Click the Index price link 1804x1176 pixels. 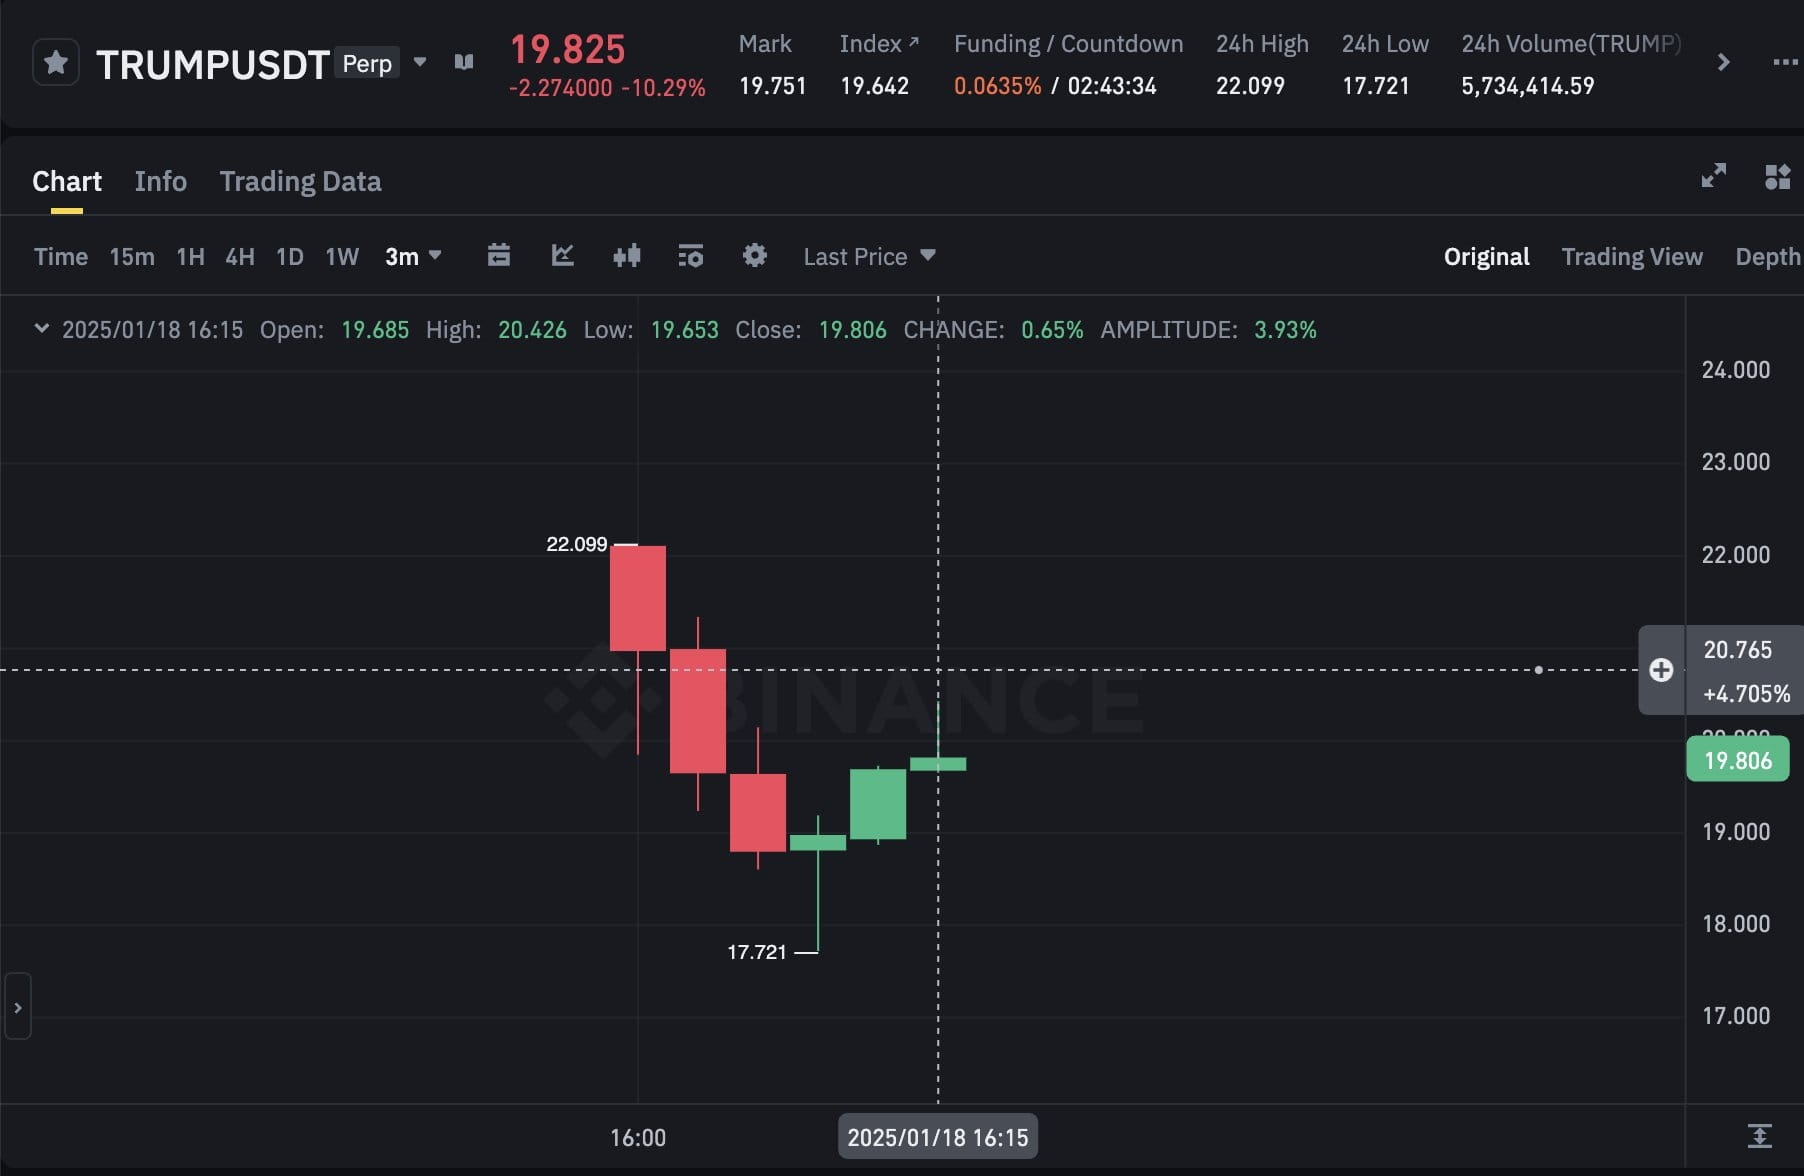click(x=879, y=44)
